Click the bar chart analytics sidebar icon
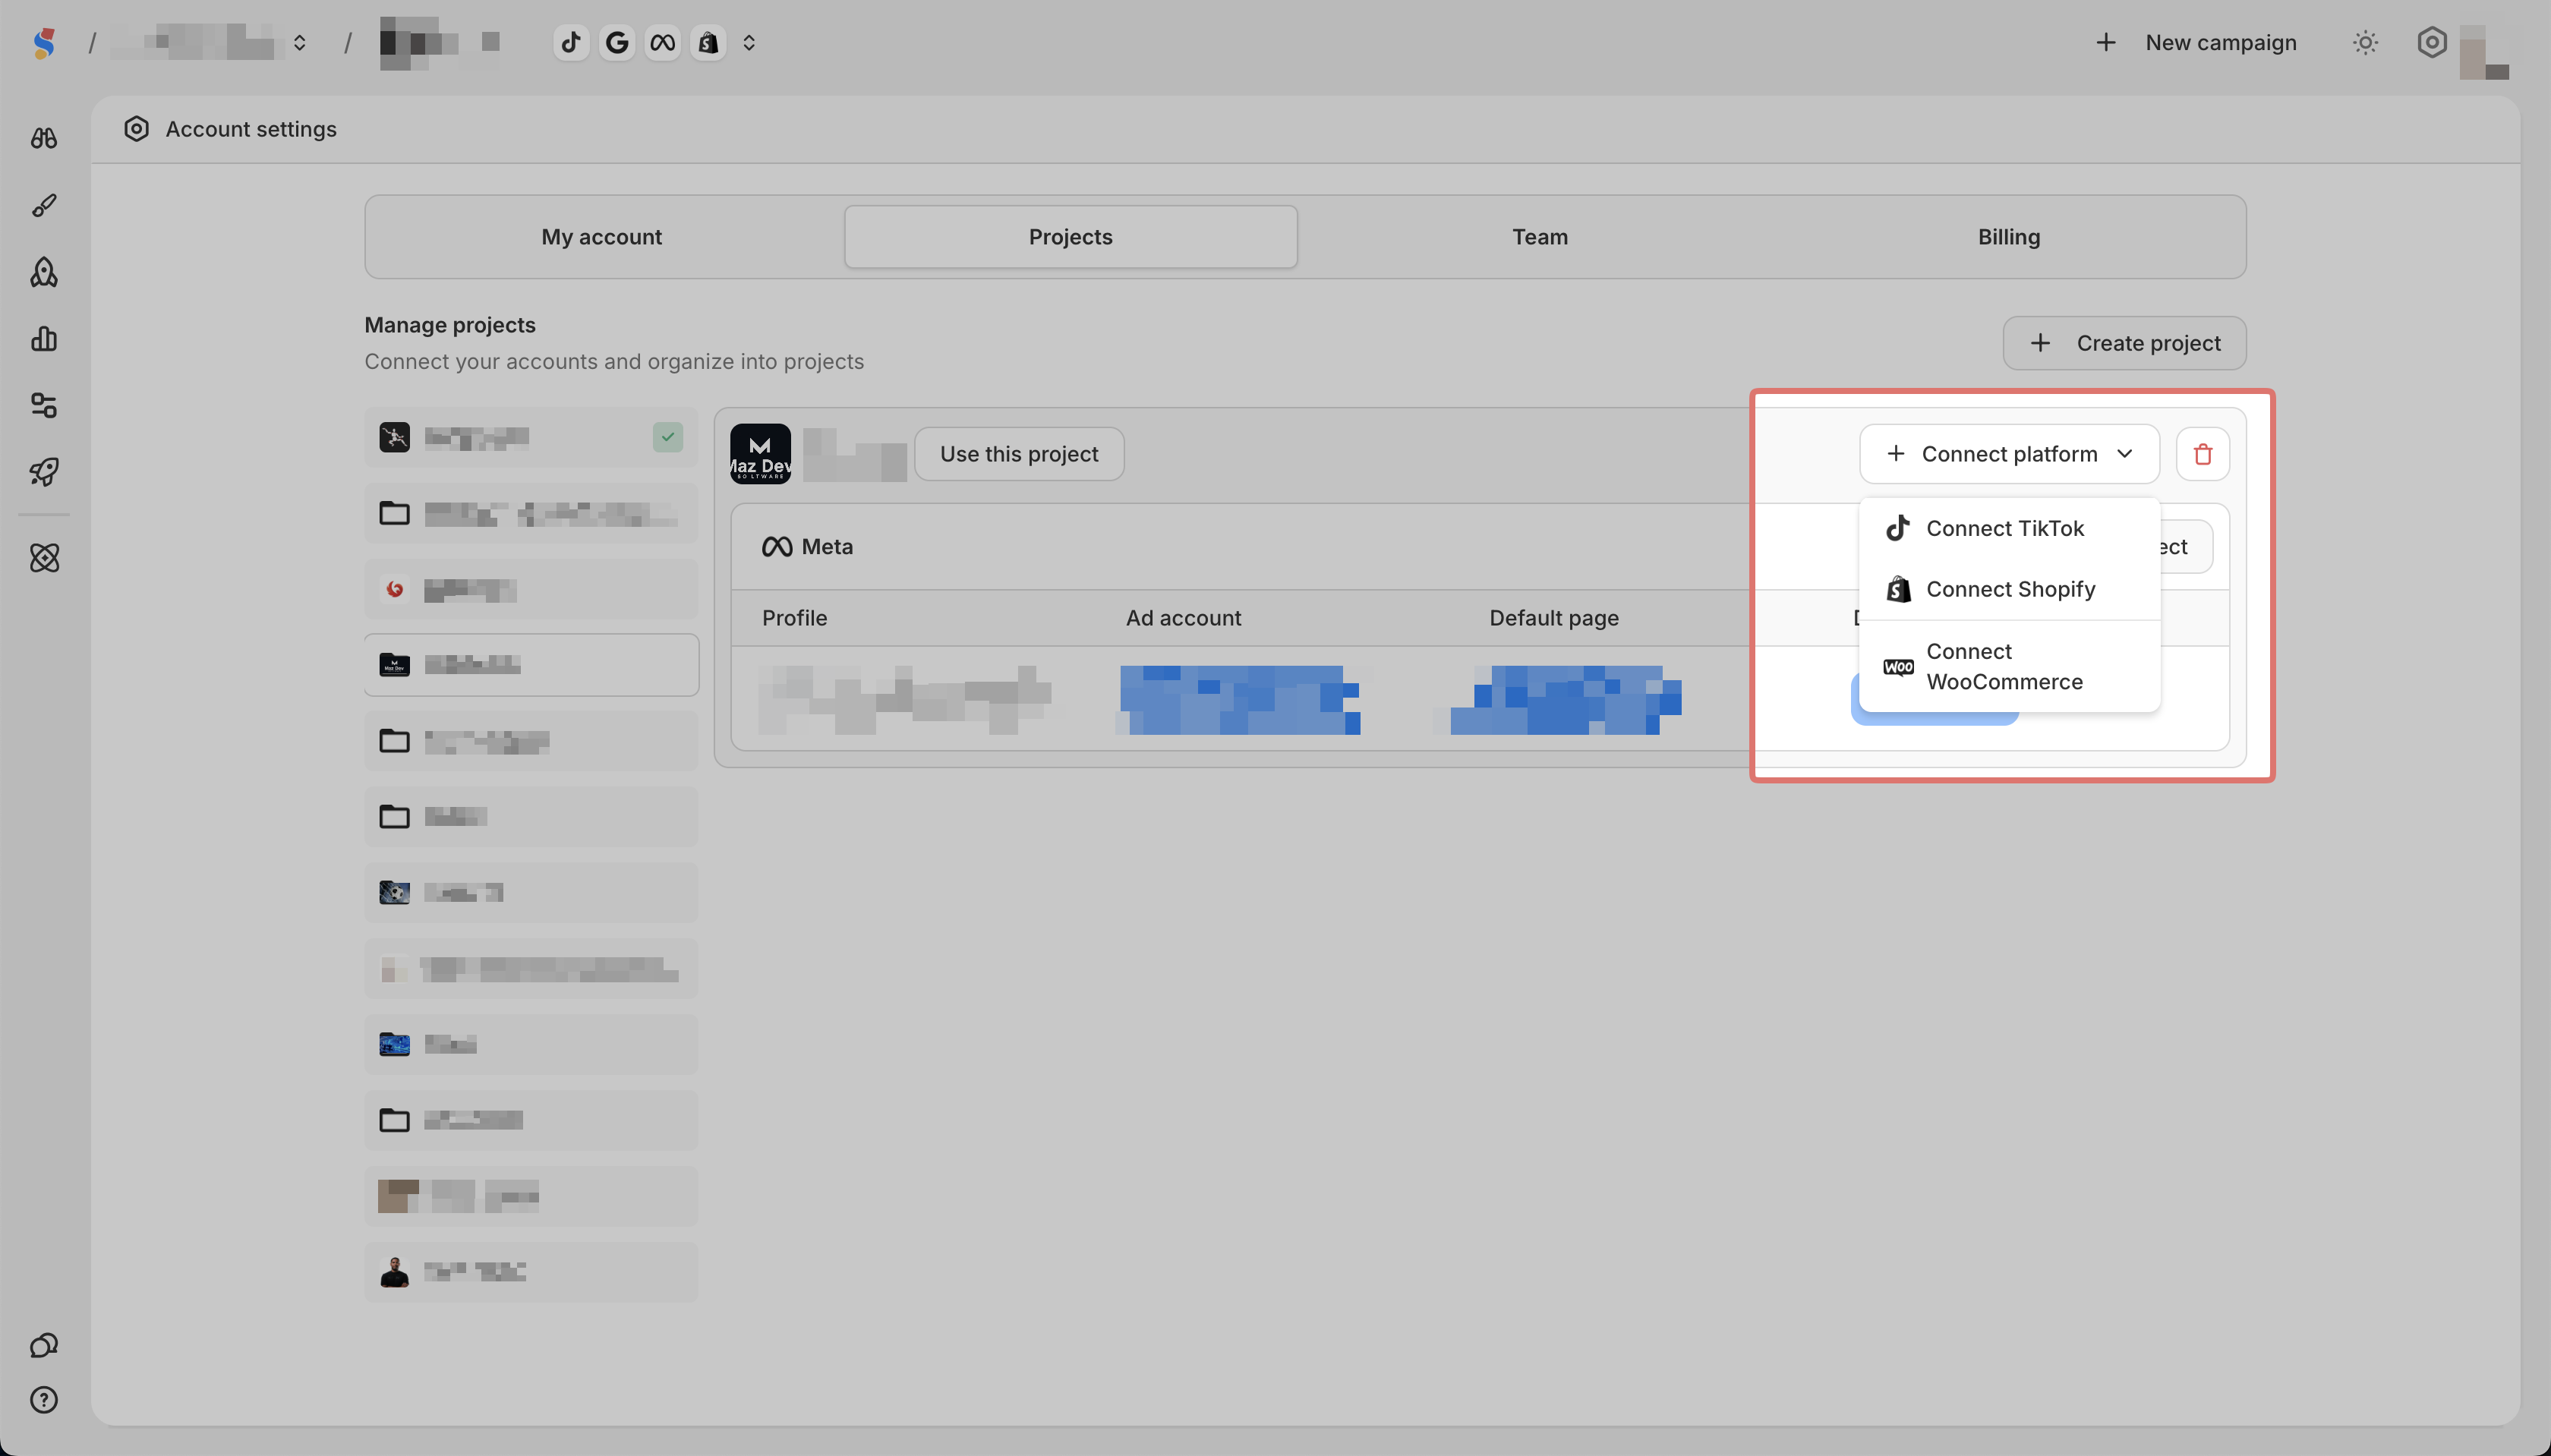The width and height of the screenshot is (2551, 1456). click(x=44, y=339)
